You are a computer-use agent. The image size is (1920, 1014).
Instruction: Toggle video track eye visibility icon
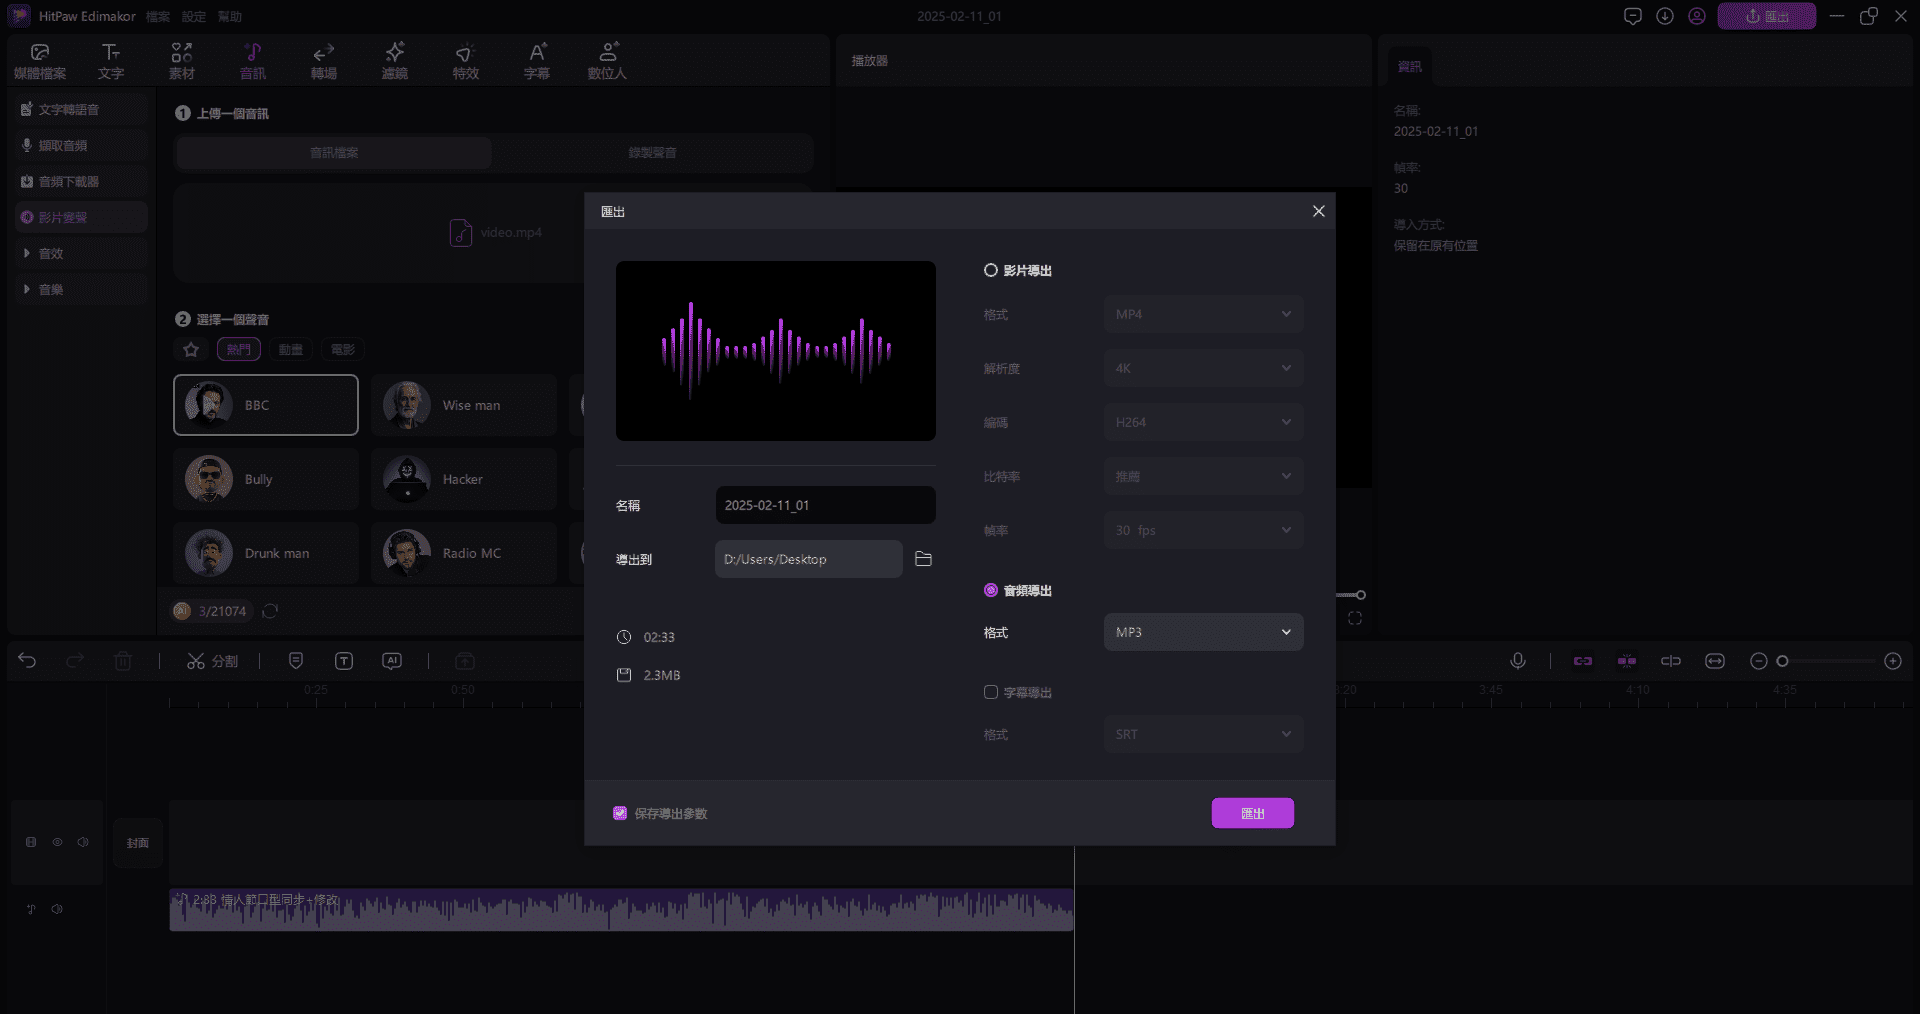[x=57, y=842]
